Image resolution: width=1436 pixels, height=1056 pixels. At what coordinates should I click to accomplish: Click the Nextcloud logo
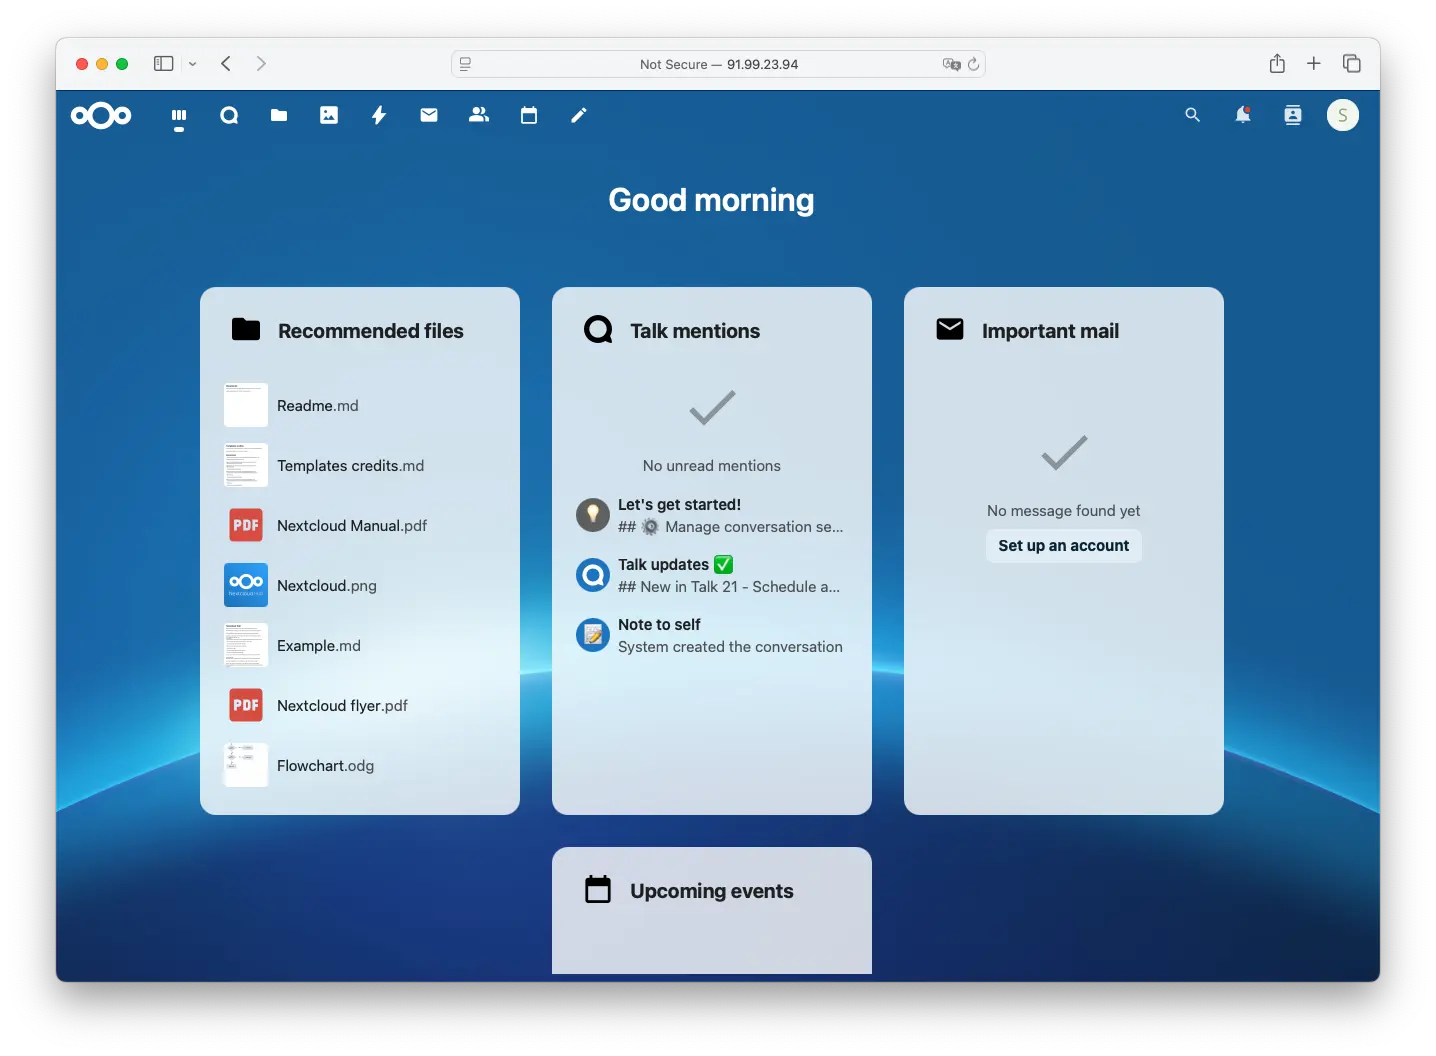point(100,115)
